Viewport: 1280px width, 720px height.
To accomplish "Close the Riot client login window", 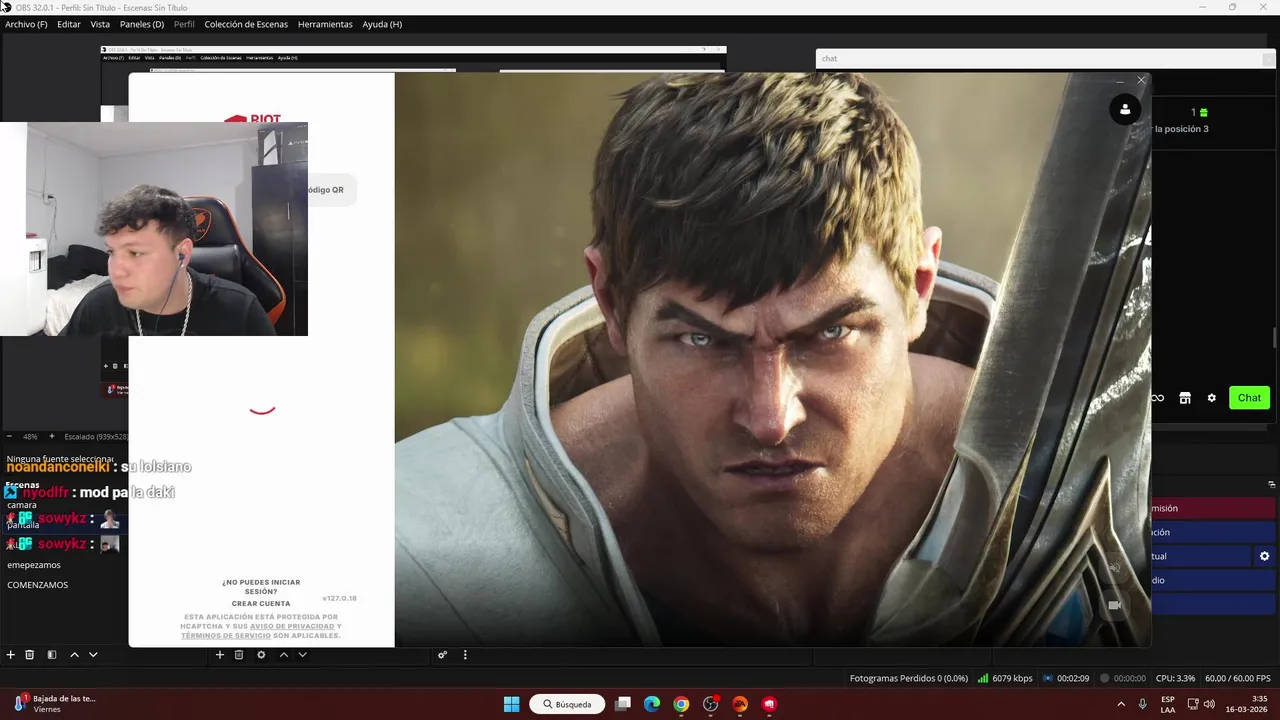I will click(x=1141, y=81).
